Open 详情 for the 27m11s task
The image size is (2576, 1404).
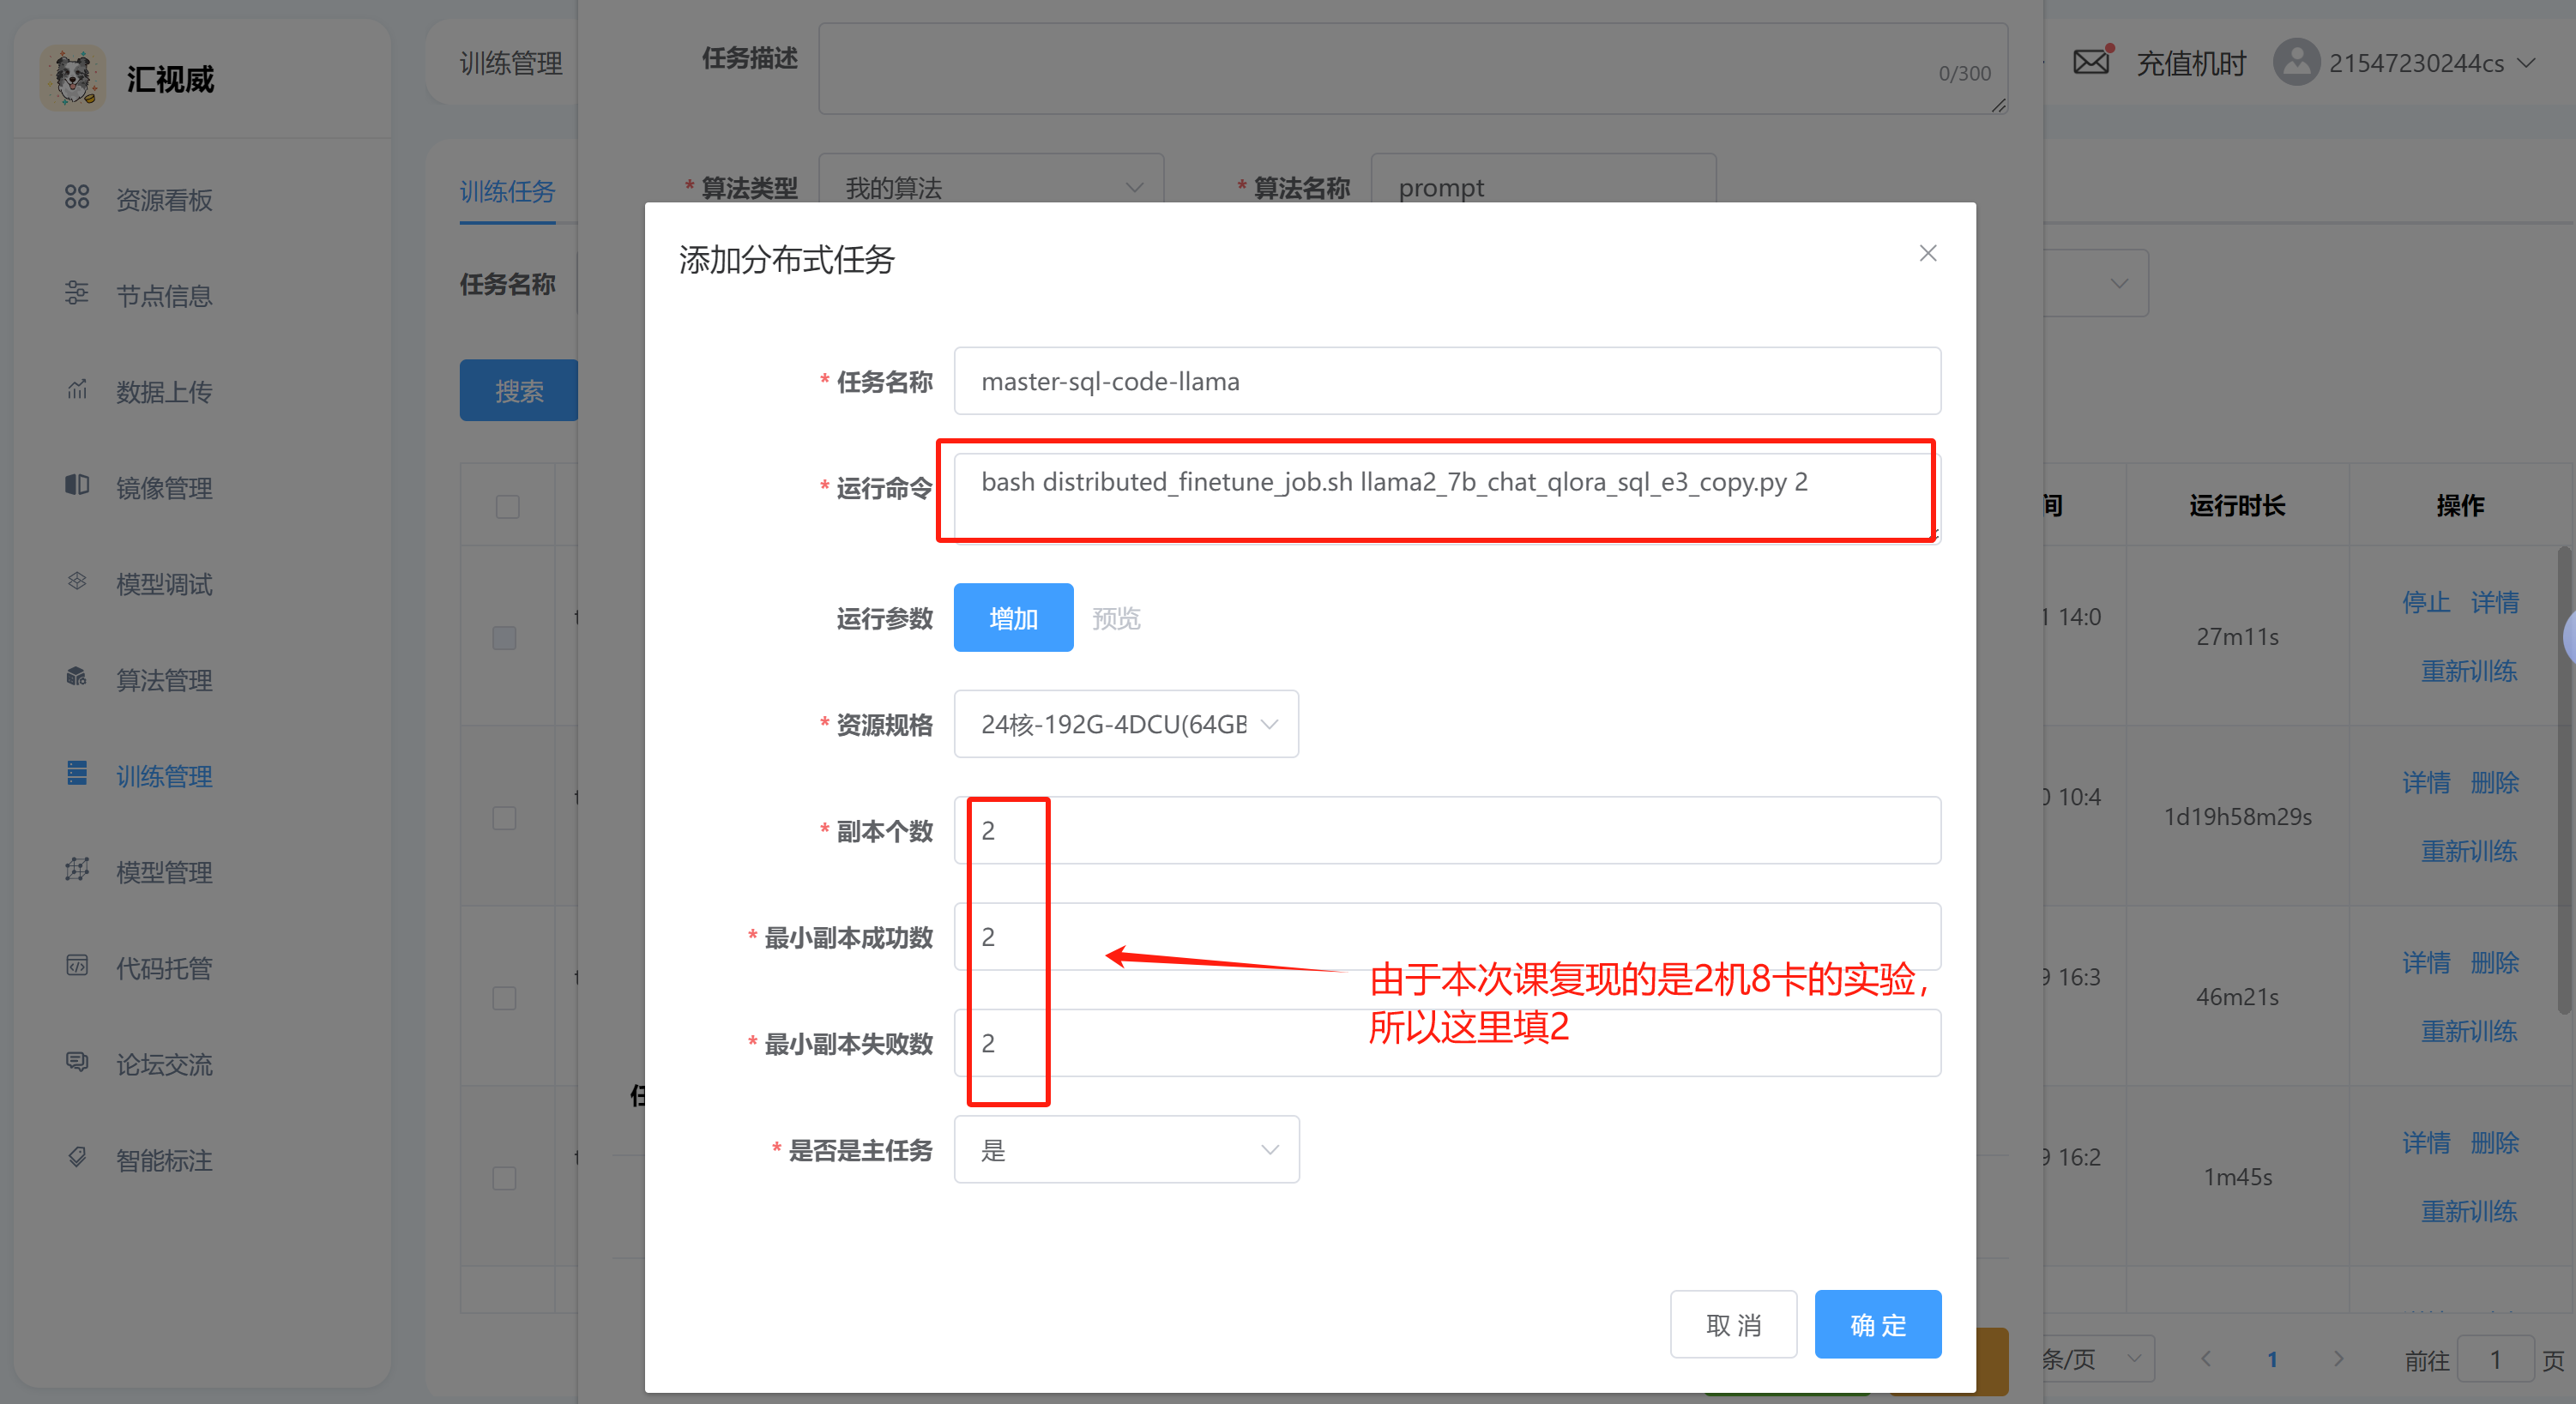point(2494,602)
